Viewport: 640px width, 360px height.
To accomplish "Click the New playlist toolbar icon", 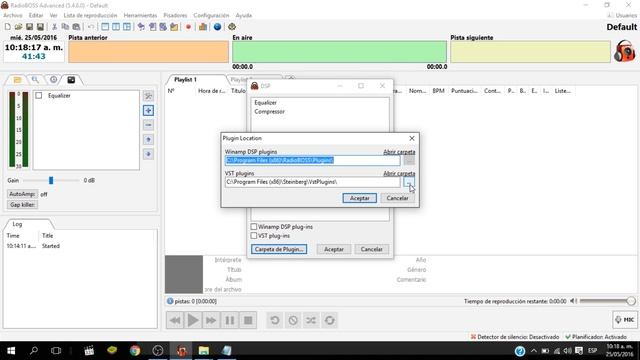I will [7, 27].
